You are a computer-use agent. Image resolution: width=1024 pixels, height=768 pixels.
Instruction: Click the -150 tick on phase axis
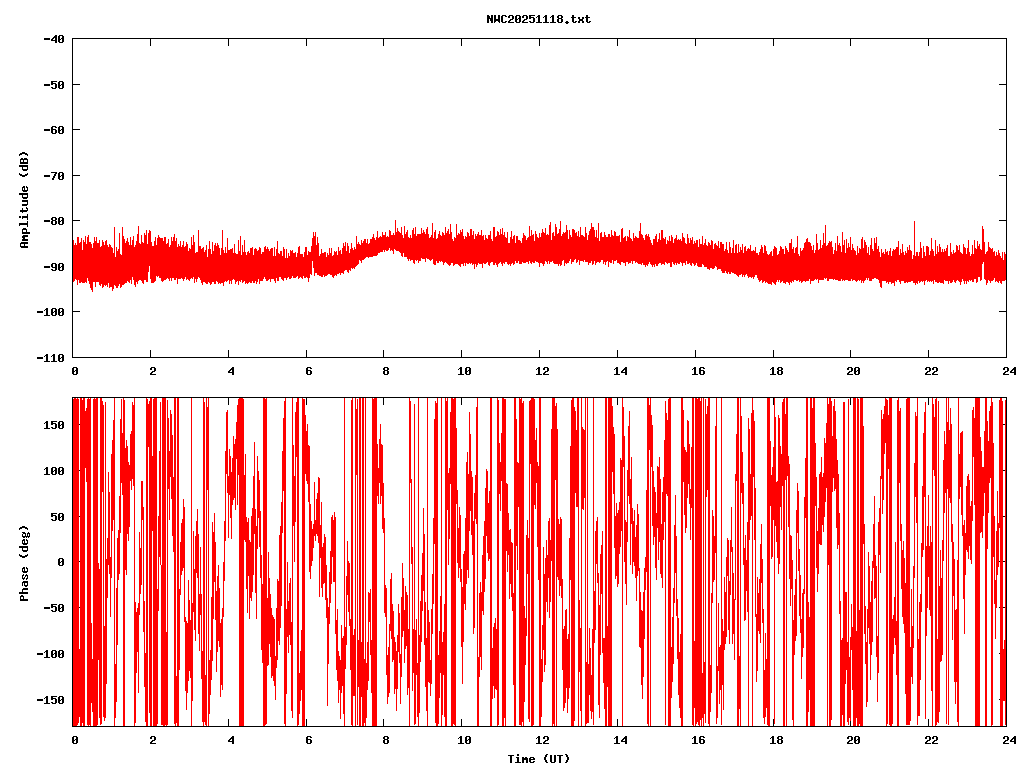click(50, 699)
